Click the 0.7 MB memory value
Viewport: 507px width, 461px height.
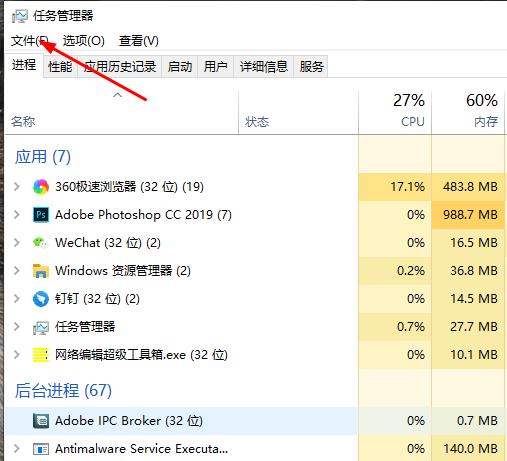477,421
